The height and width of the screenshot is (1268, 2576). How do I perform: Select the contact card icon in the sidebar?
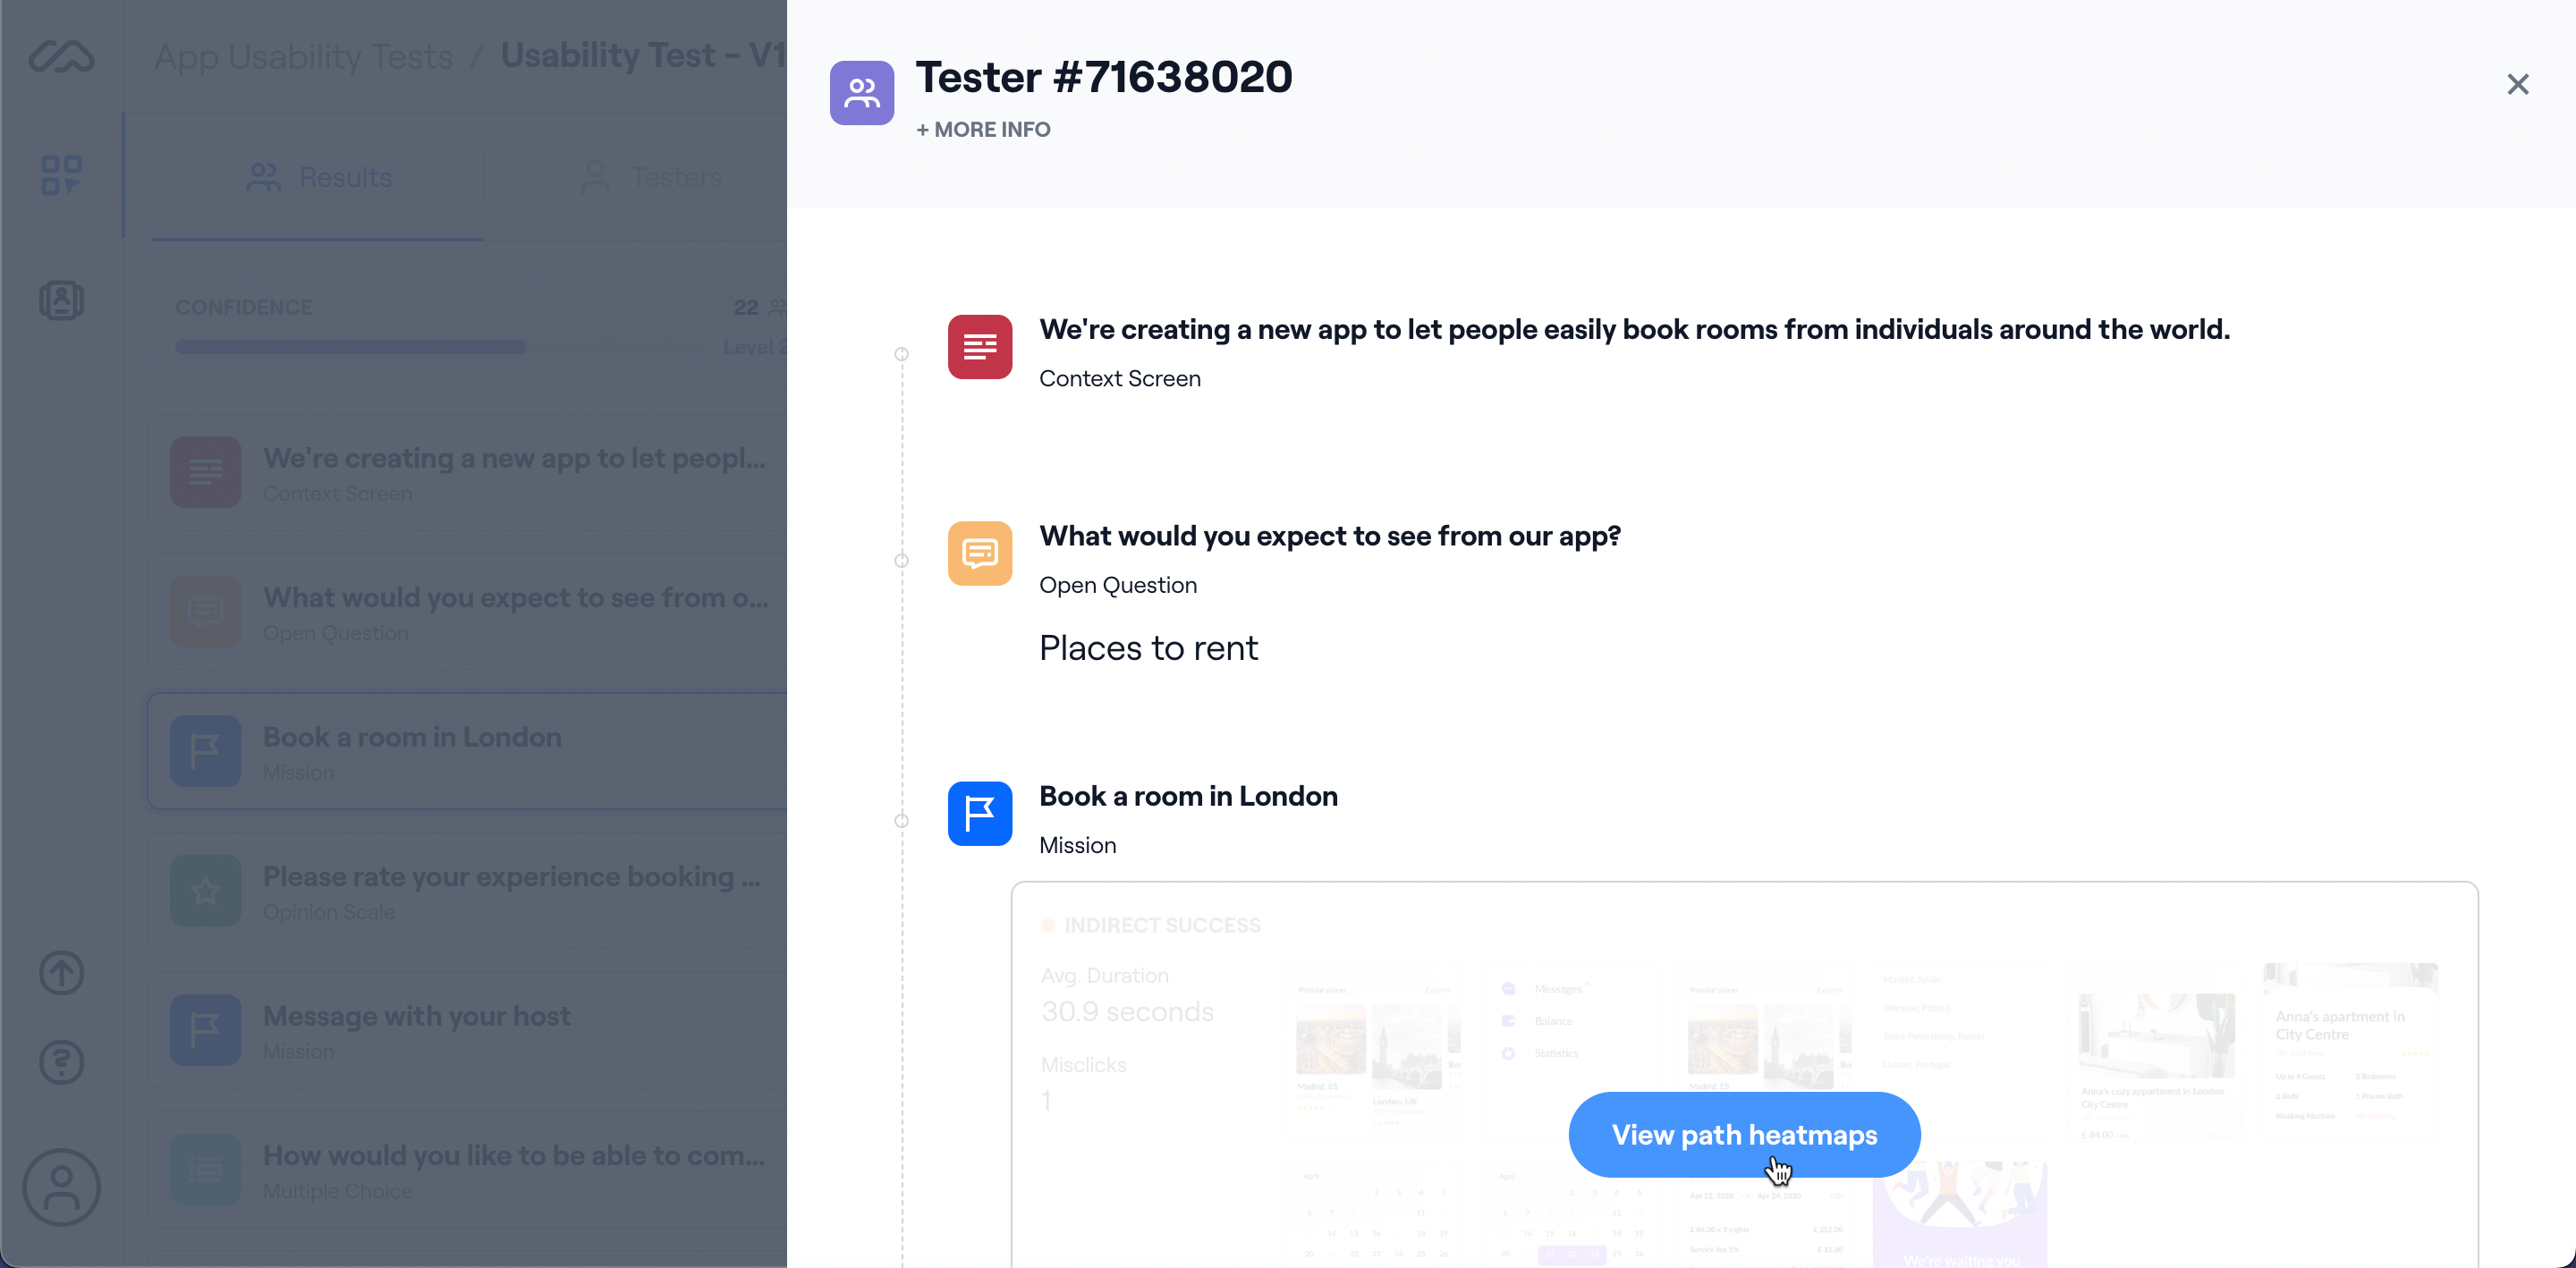pos(61,300)
